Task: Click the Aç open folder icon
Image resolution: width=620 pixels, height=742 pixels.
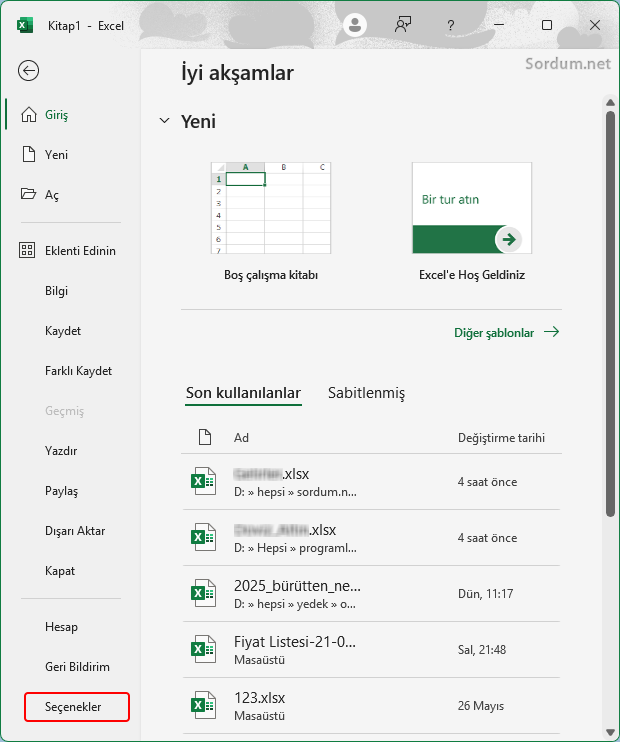Action: pos(28,194)
